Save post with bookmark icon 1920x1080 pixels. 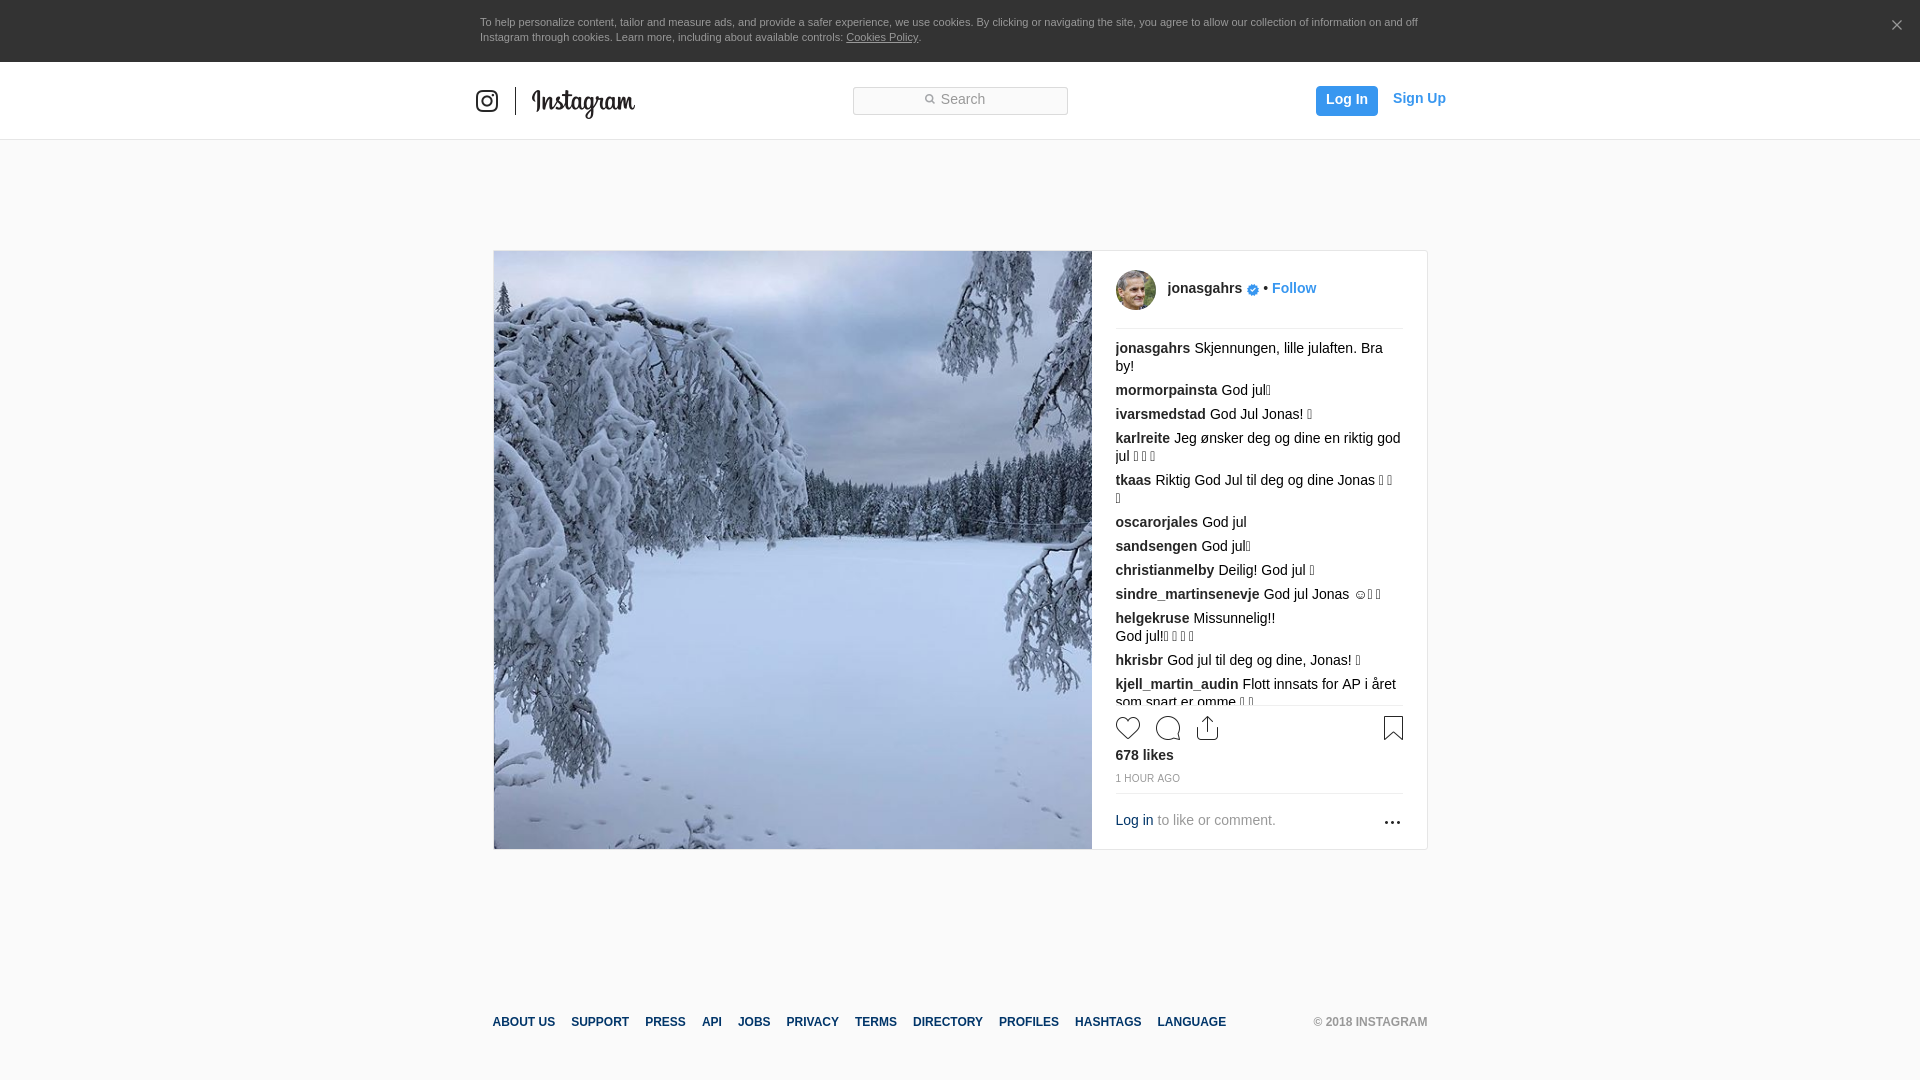point(1393,728)
